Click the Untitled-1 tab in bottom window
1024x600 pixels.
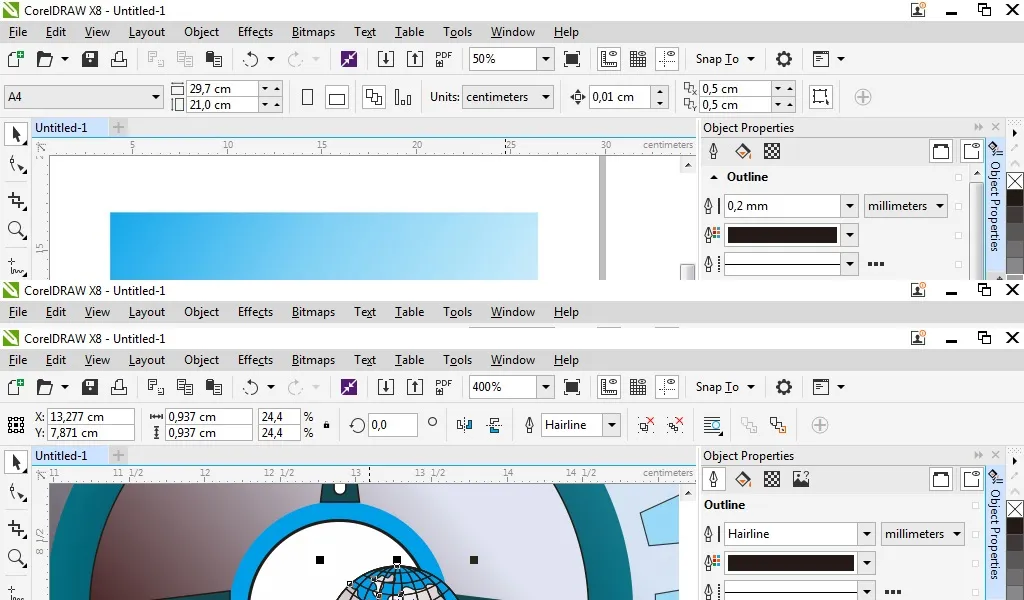point(61,456)
